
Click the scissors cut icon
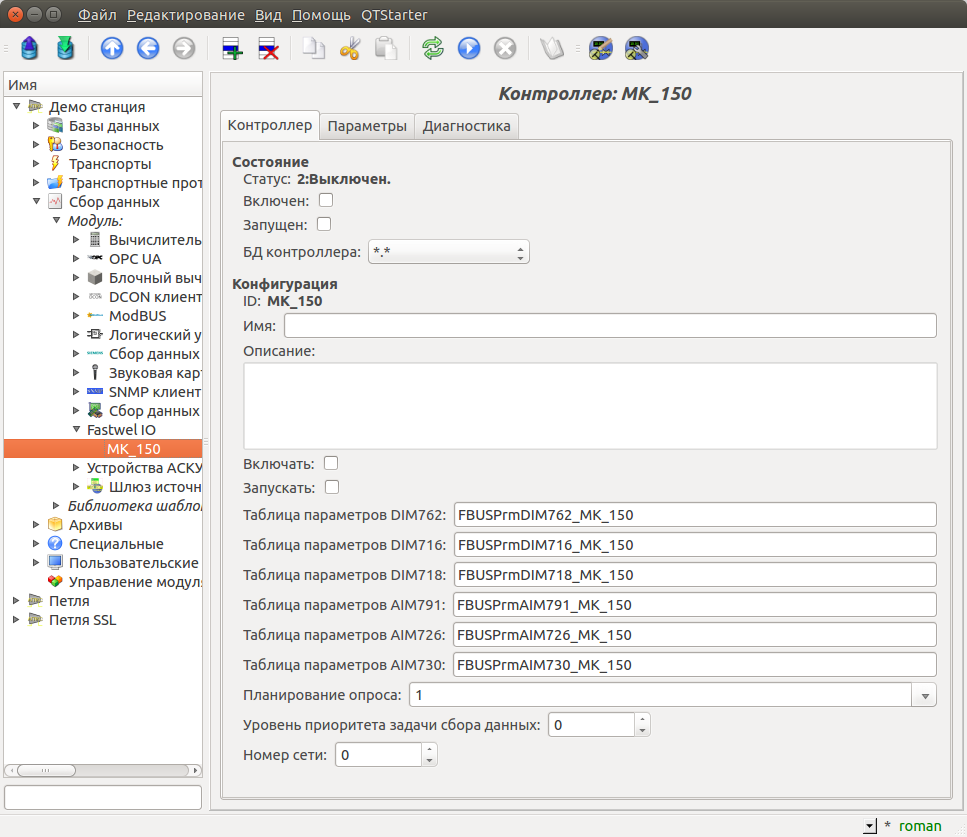click(350, 48)
